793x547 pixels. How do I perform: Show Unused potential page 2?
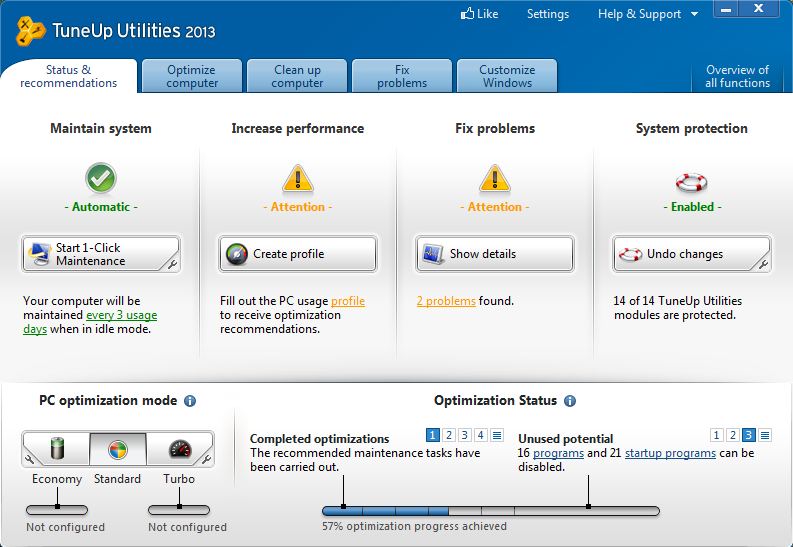click(732, 435)
